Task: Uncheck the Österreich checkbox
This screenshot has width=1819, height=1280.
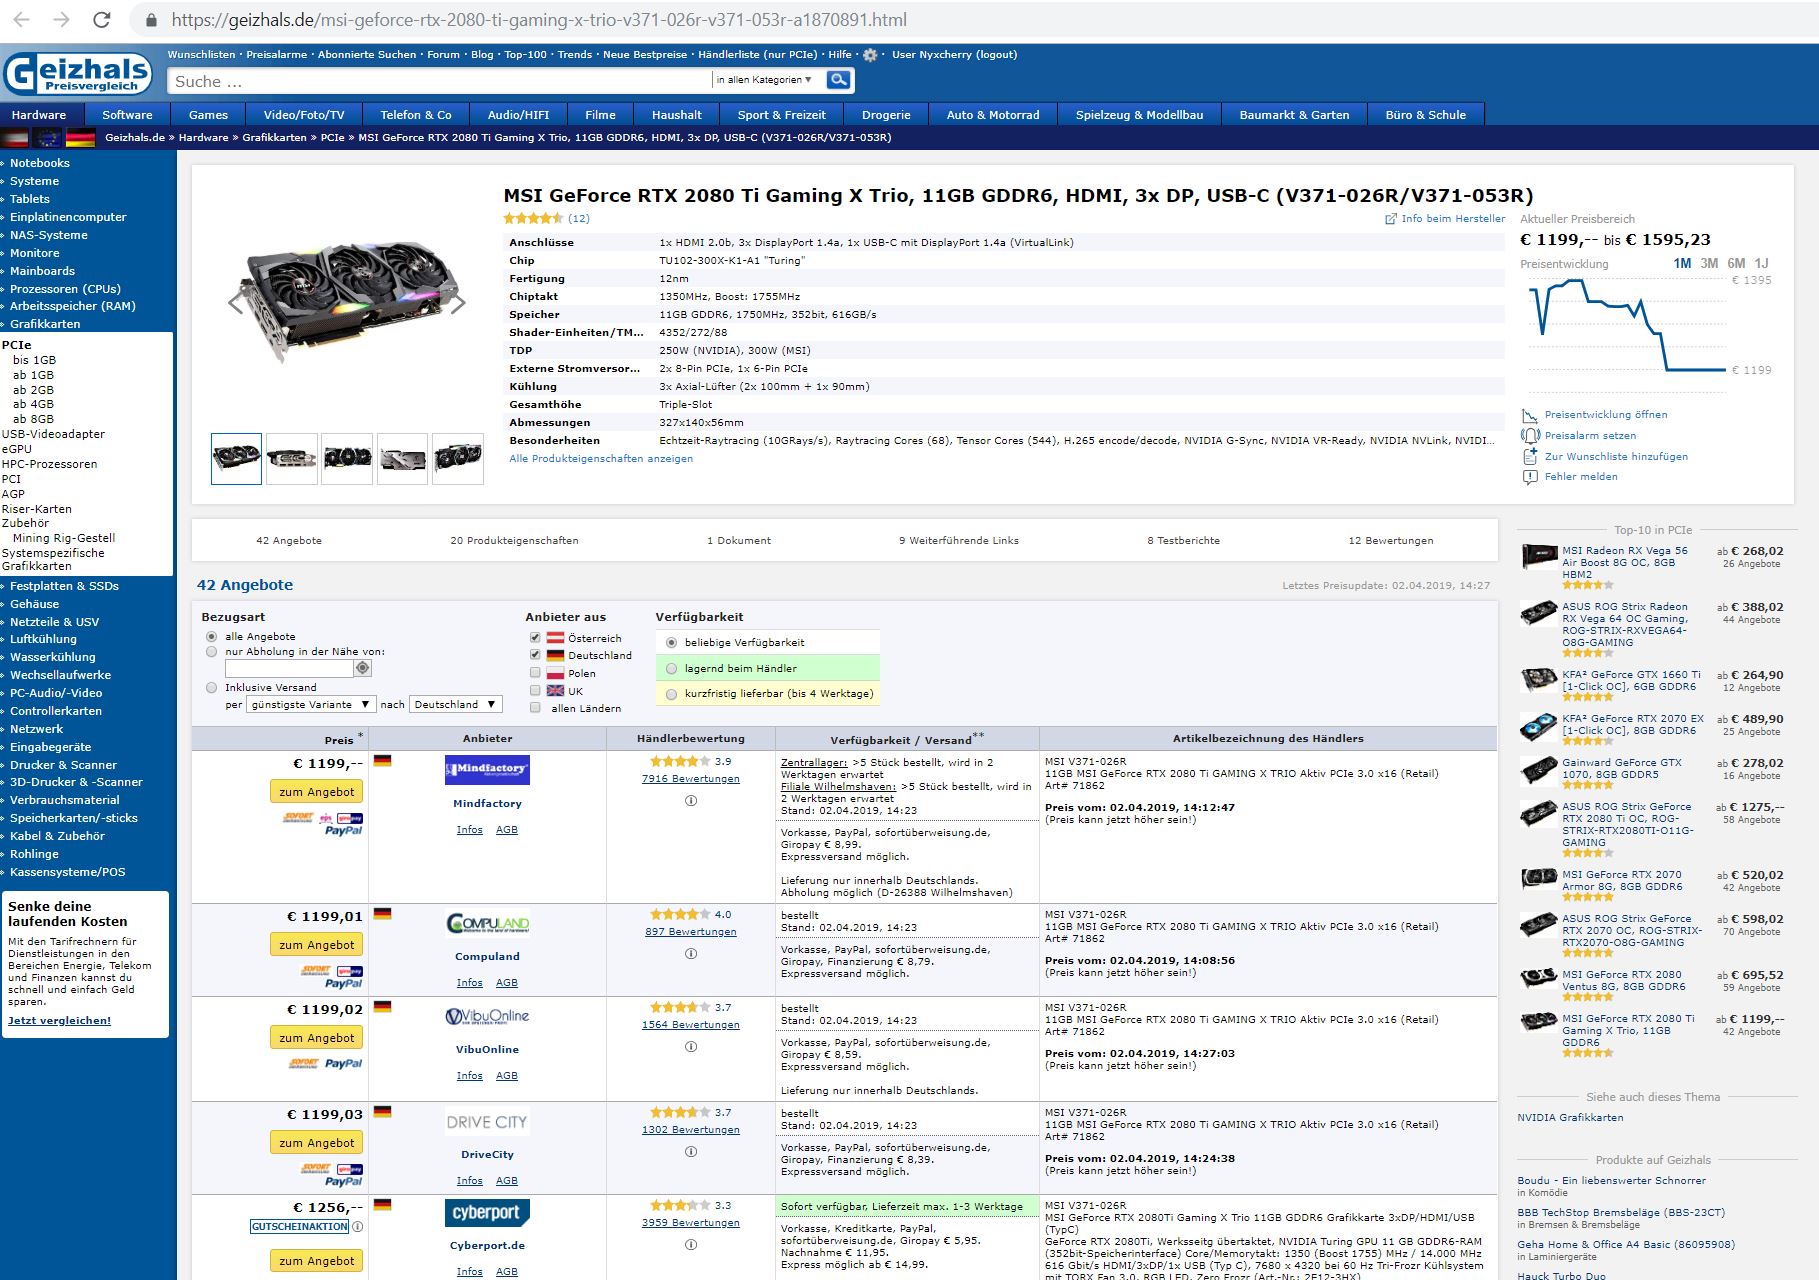Action: [x=535, y=638]
